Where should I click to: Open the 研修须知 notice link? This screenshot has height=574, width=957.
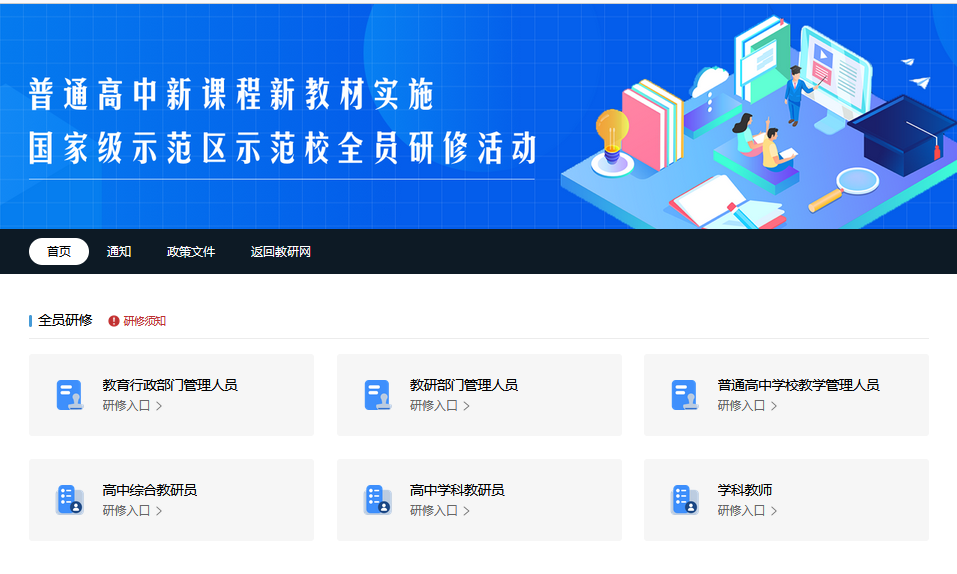[x=145, y=321]
